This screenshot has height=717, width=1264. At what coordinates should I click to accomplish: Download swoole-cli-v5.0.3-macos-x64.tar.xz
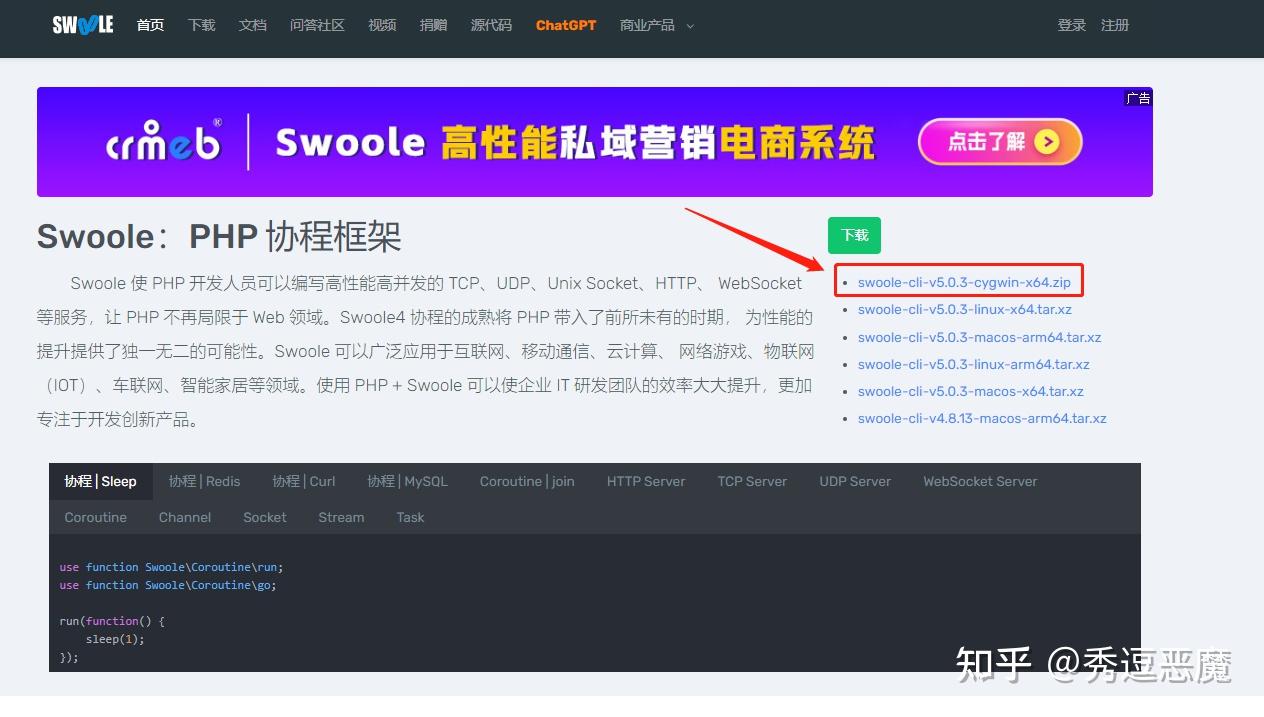pyautogui.click(x=971, y=391)
